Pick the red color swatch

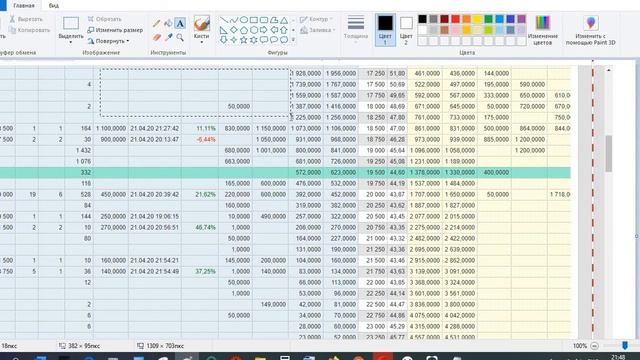click(455, 19)
